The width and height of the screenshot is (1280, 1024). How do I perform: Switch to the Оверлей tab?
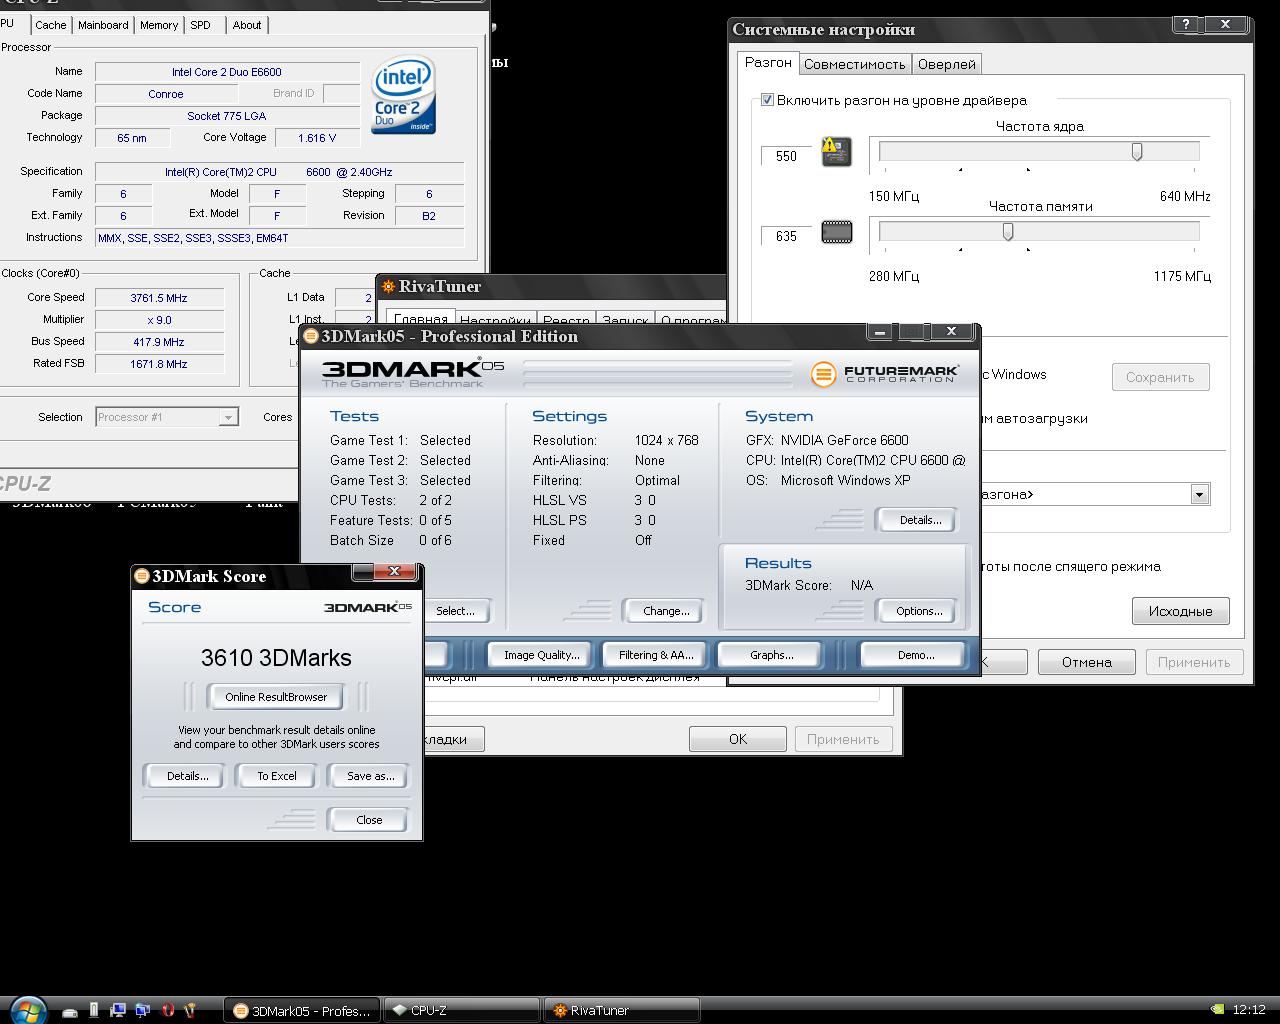point(946,64)
